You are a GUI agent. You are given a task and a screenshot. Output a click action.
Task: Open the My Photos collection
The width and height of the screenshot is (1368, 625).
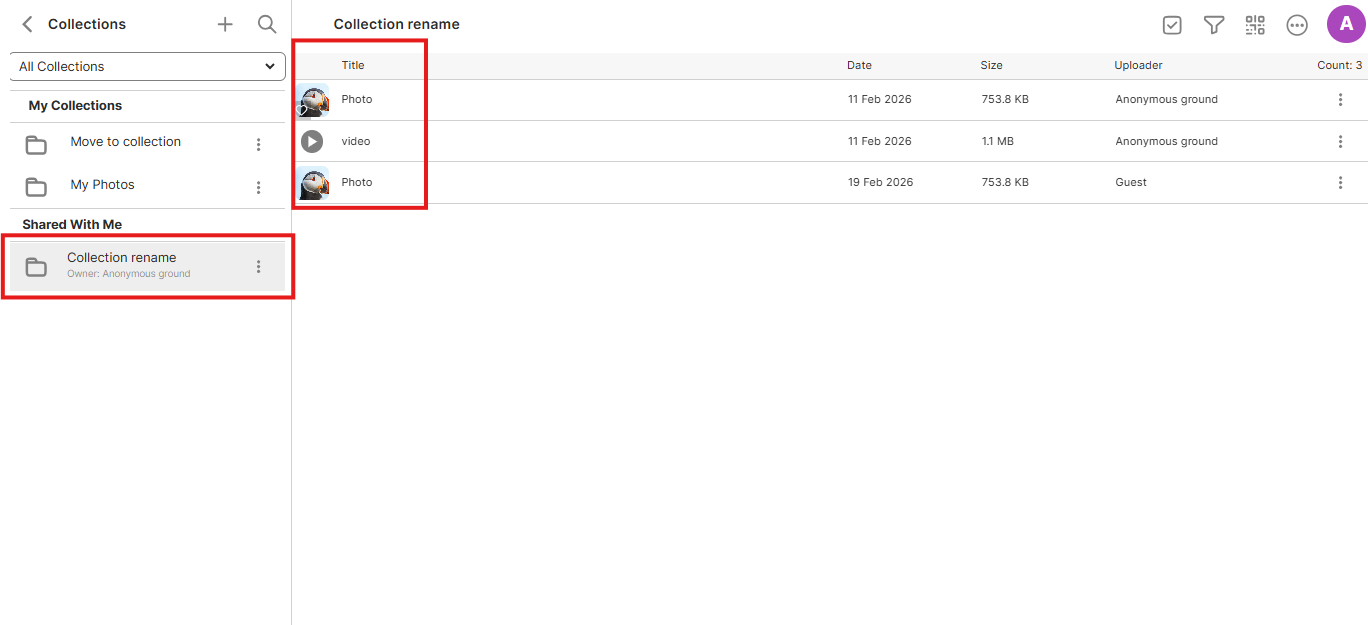coord(102,185)
